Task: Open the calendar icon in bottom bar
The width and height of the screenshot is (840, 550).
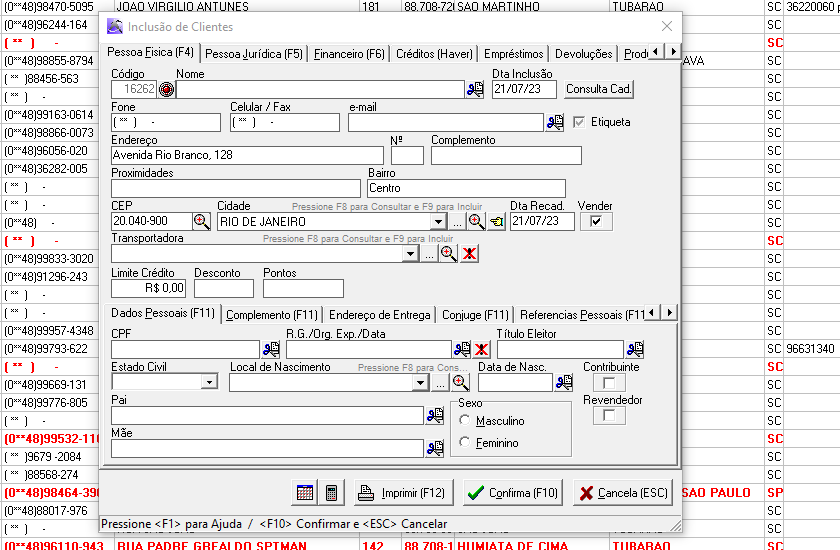Action: point(305,493)
